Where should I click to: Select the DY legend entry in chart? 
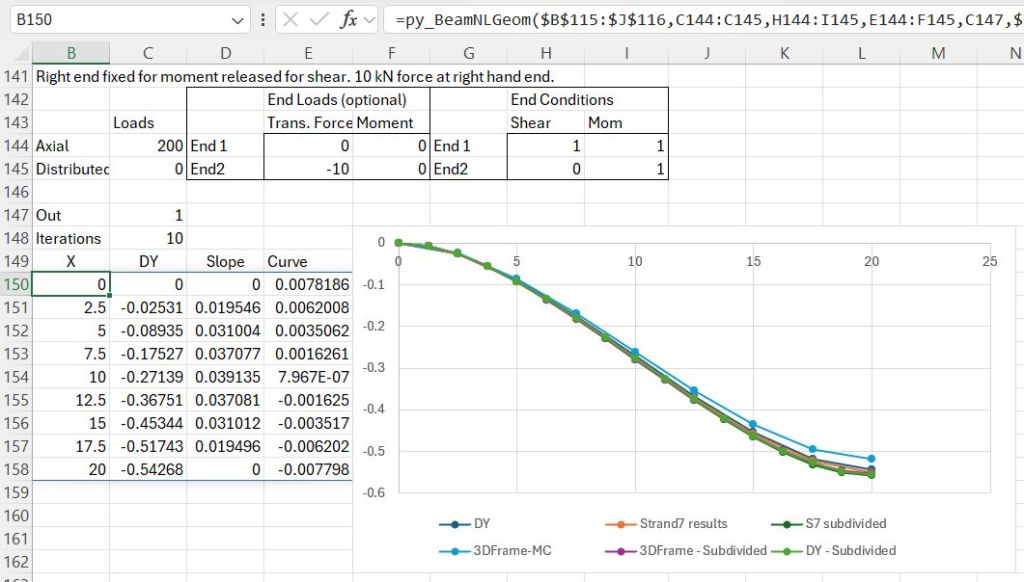click(x=468, y=523)
